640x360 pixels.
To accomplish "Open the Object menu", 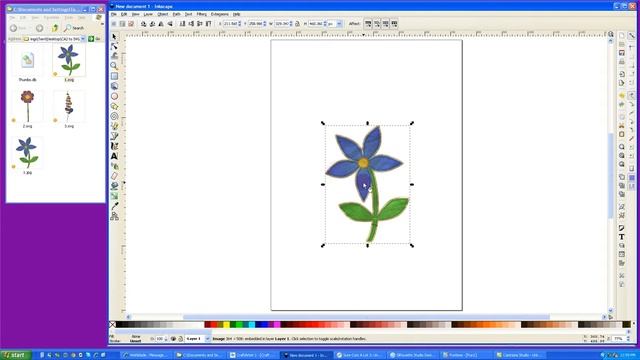I will pyautogui.click(x=162, y=14).
